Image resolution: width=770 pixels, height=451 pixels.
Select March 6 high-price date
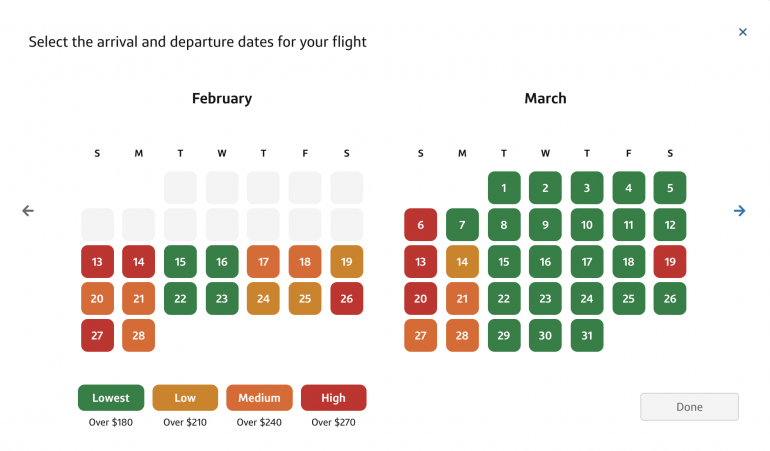[x=421, y=225]
